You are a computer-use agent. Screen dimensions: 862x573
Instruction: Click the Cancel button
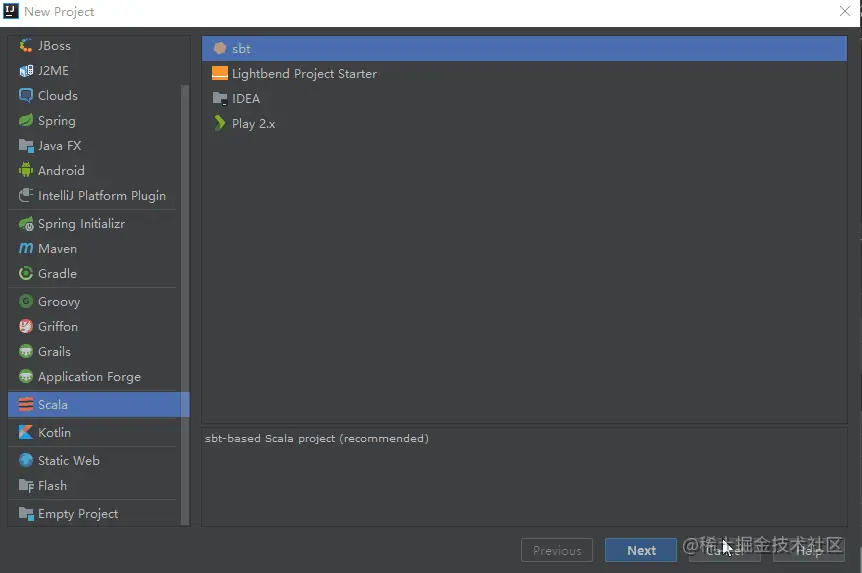pos(725,550)
